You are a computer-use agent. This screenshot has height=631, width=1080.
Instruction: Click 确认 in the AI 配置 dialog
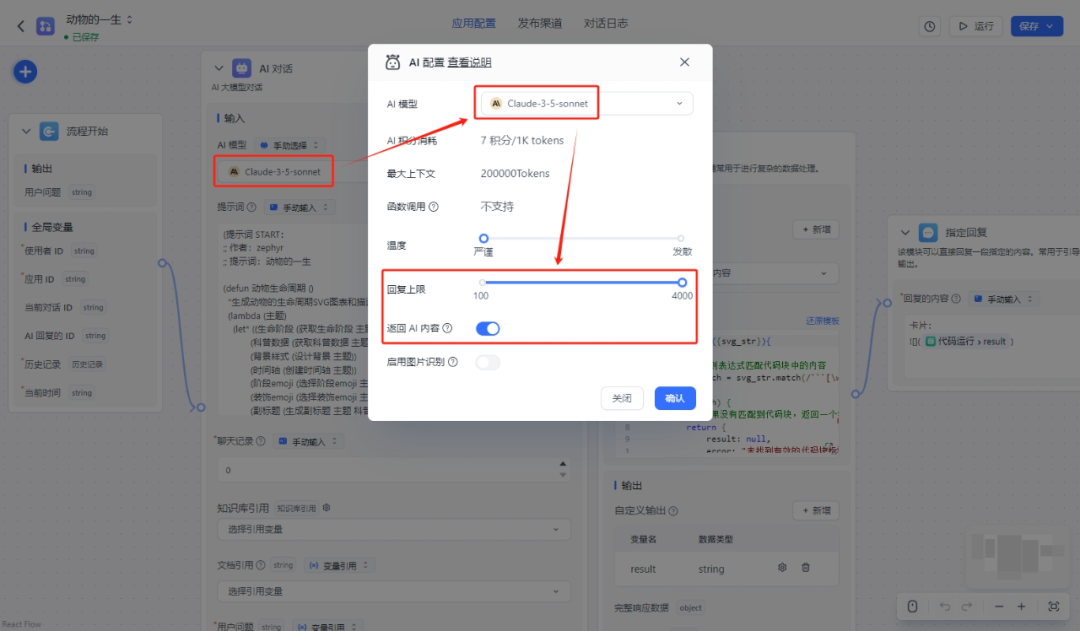[x=674, y=398]
